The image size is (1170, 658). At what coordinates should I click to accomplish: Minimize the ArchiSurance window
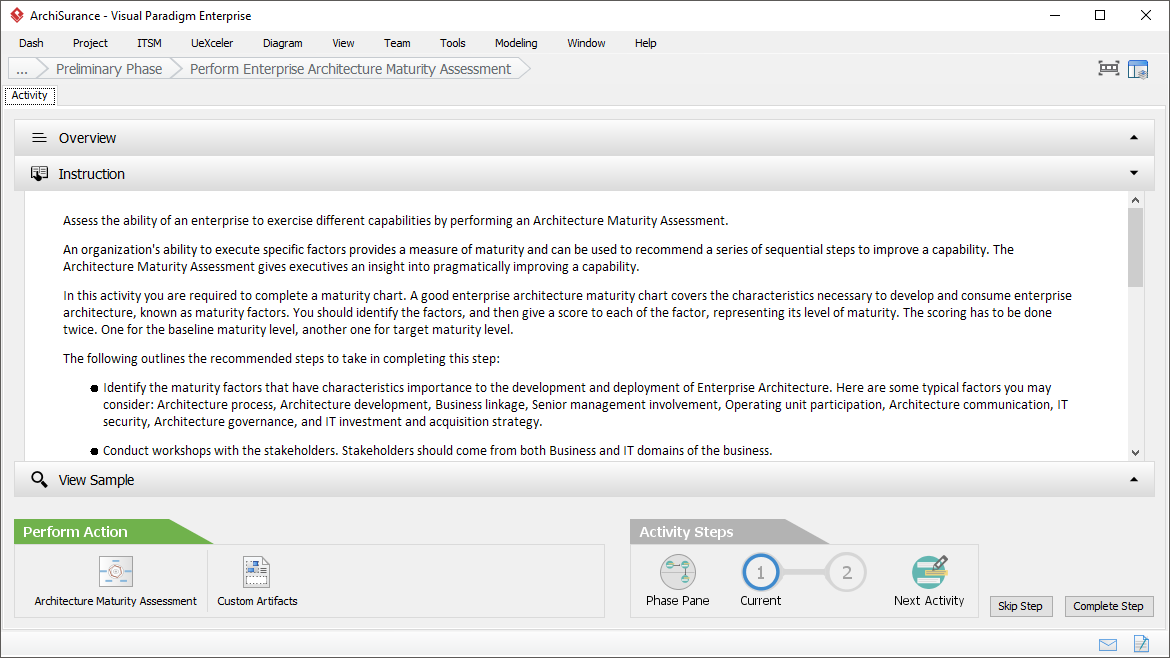click(1054, 15)
